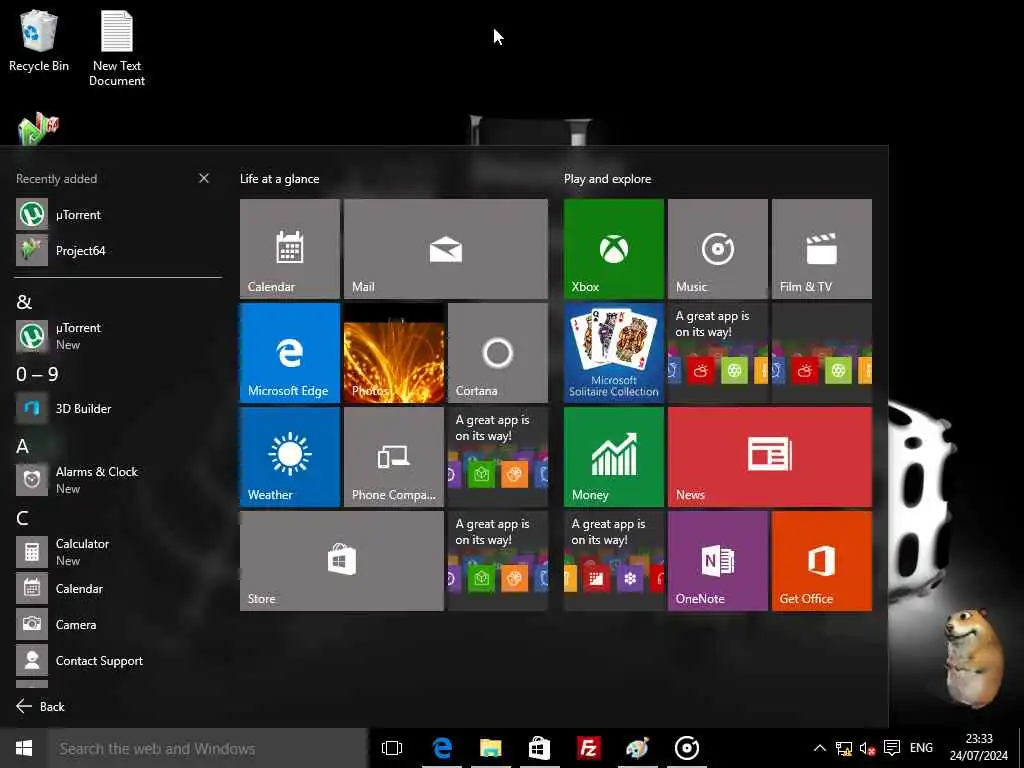Open the paint palette app on taskbar
This screenshot has height=768, width=1024.
[x=637, y=748]
